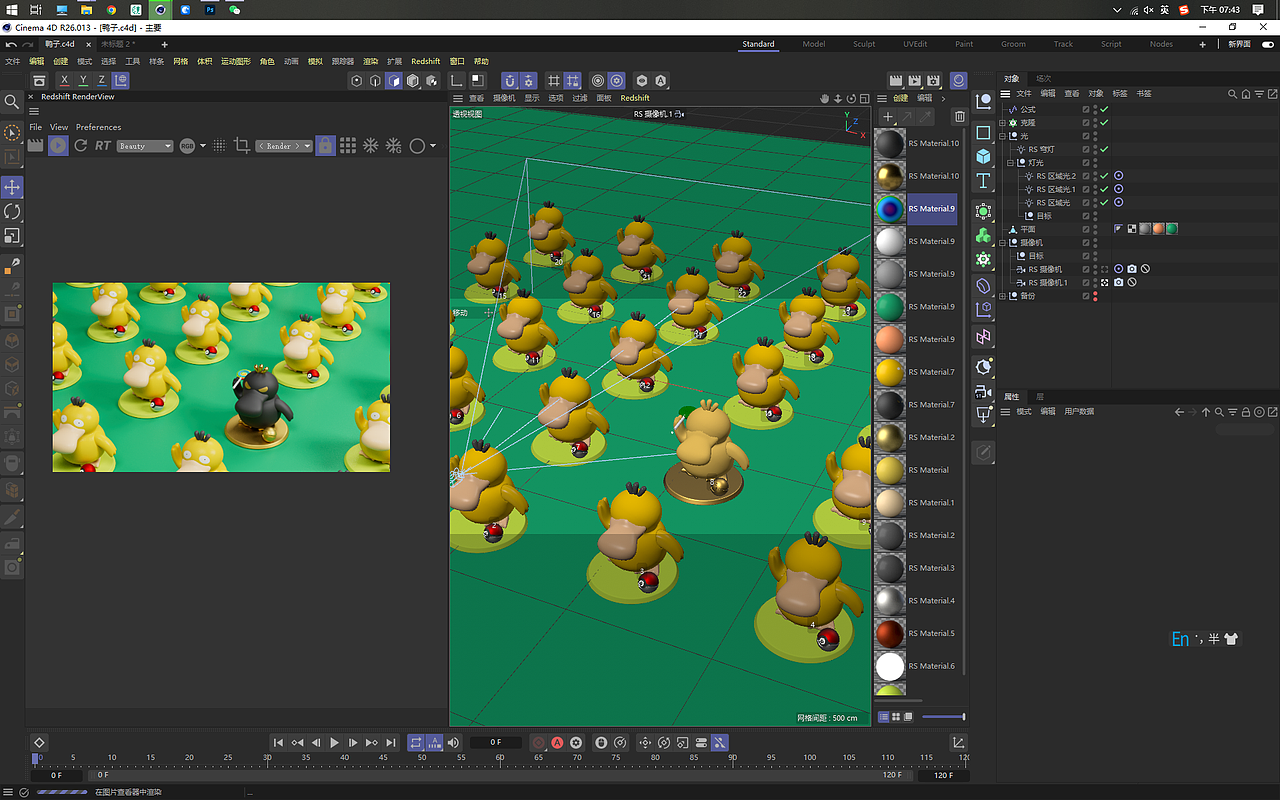Image resolution: width=1280 pixels, height=800 pixels.
Task: Click the Cube primitive icon
Action: pyautogui.click(x=984, y=157)
